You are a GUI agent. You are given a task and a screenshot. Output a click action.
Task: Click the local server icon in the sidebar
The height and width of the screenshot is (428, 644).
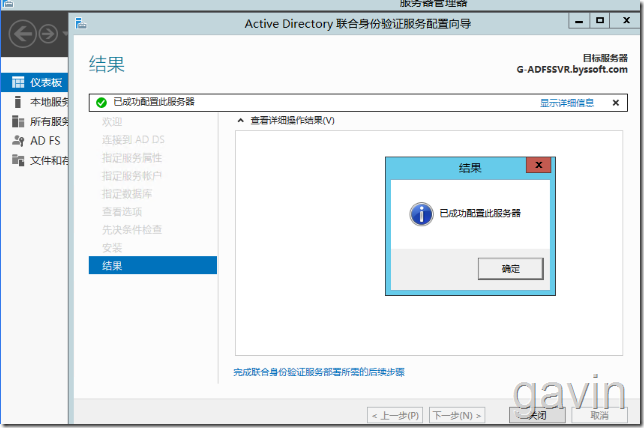click(x=17, y=101)
